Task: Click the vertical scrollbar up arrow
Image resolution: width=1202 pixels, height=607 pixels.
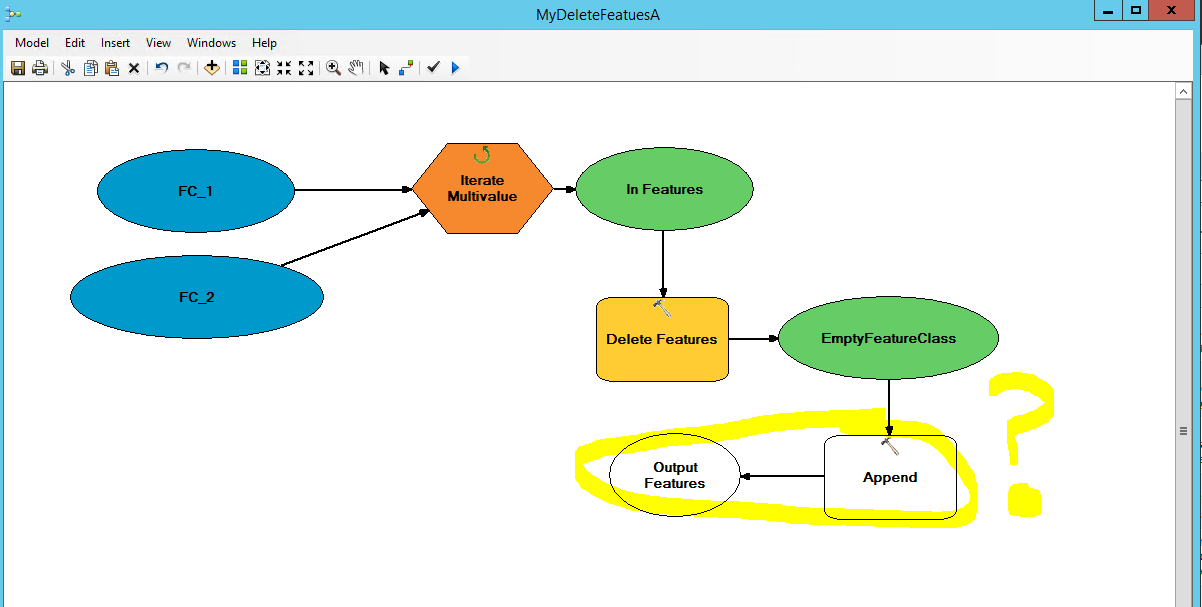Action: click(1181, 91)
